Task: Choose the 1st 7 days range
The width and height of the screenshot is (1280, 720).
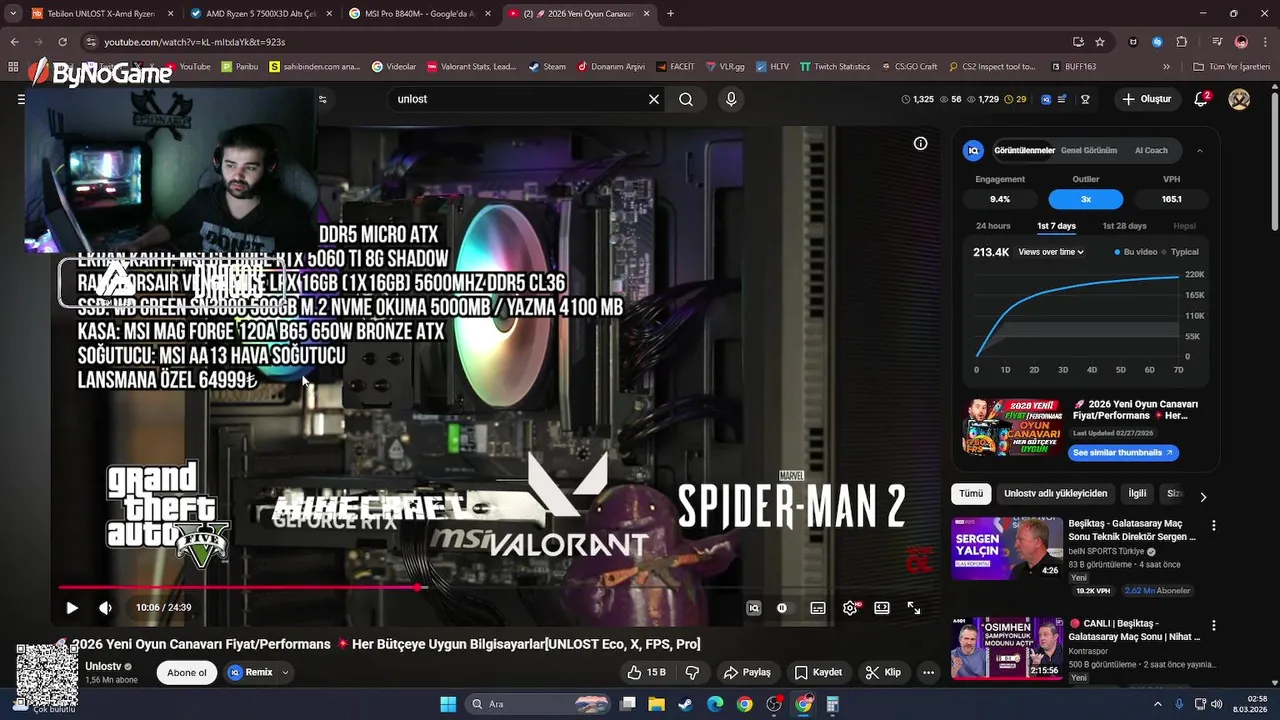Action: pos(1056,226)
